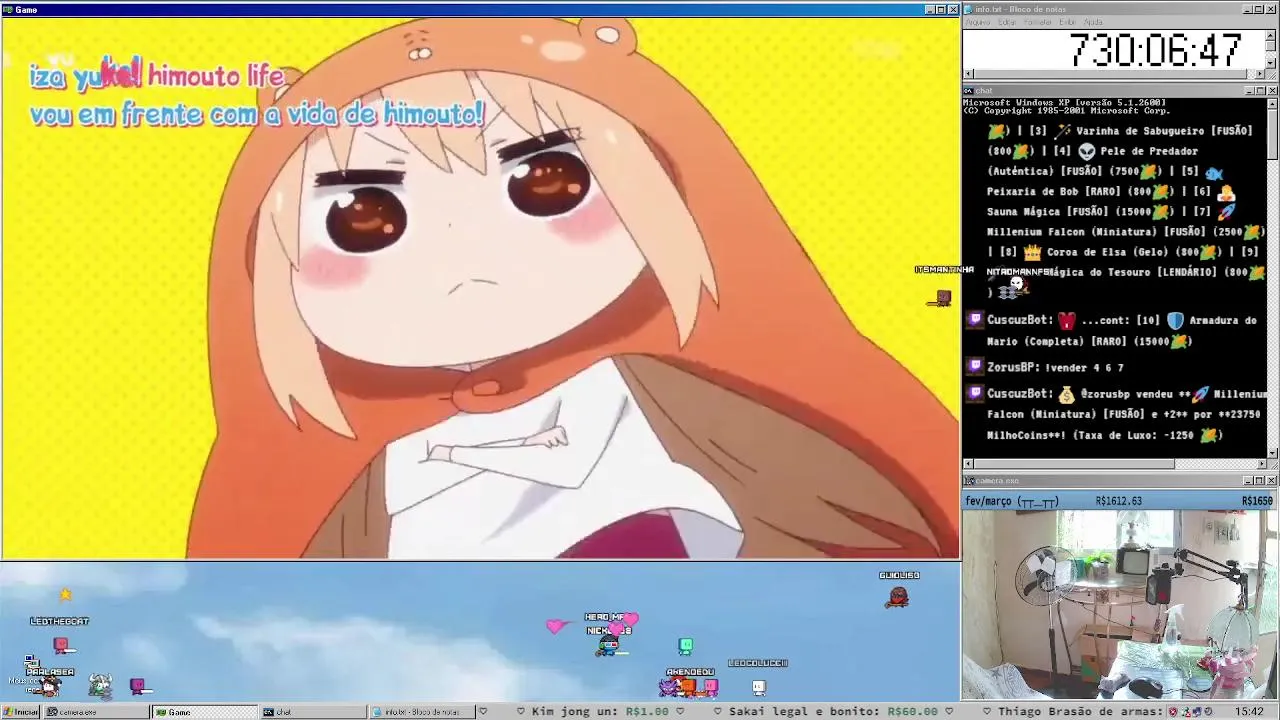Viewport: 1280px width, 720px height.
Task: Click Notepad vertical scrollbar down arrow
Action: (1272, 64)
